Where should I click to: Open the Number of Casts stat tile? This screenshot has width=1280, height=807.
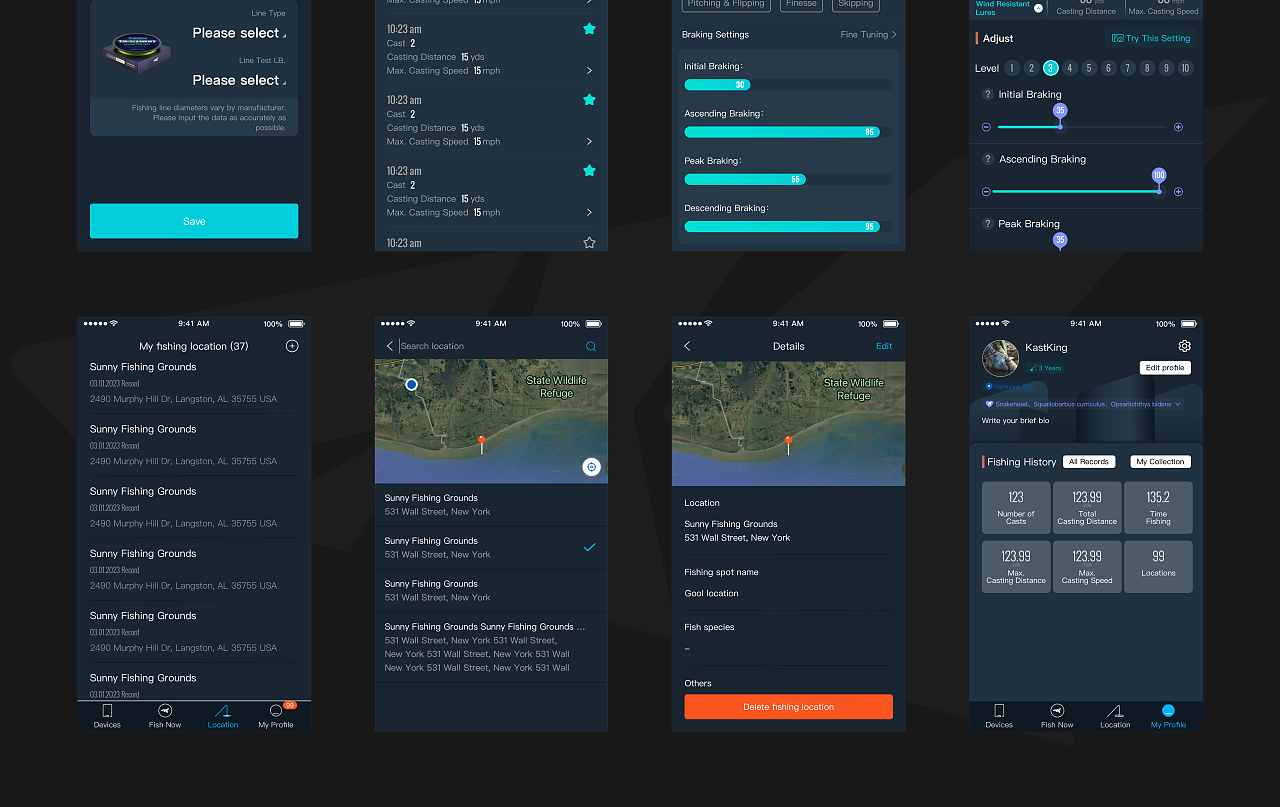coord(1016,508)
